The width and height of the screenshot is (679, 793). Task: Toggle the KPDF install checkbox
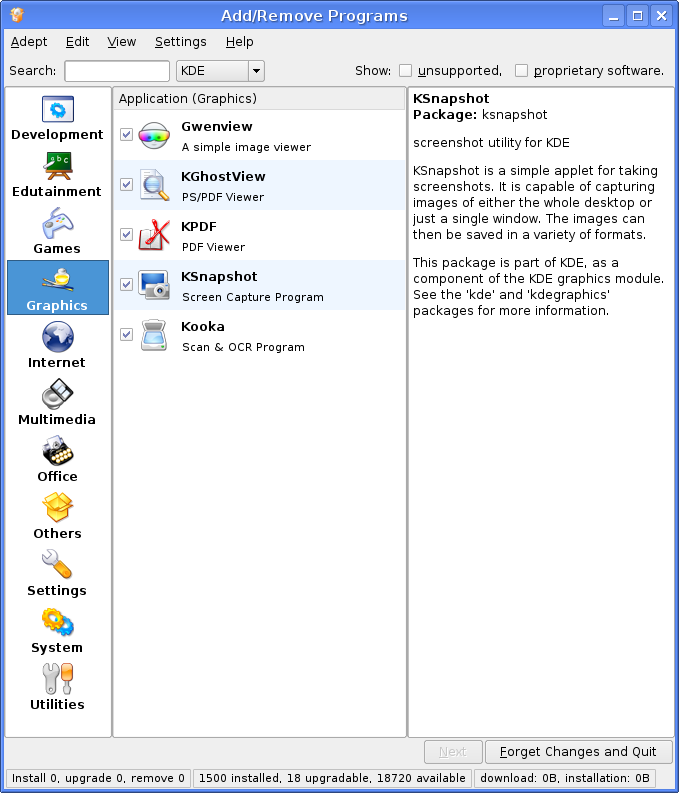tap(126, 234)
